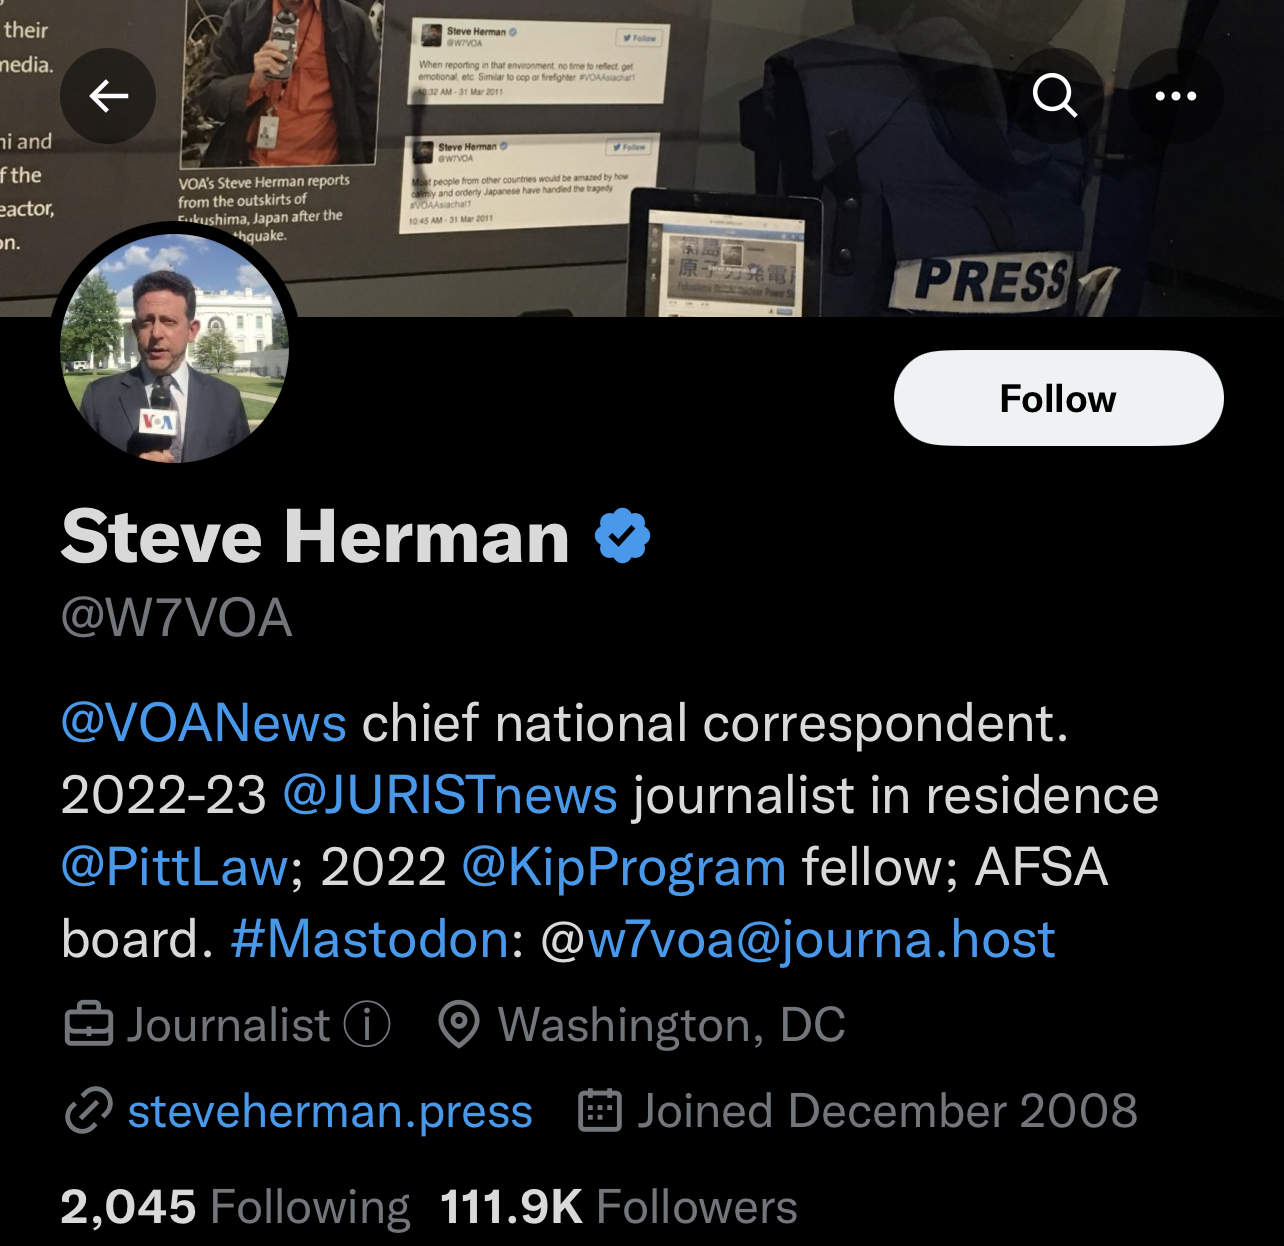The height and width of the screenshot is (1246, 1284).
Task: Open the Journalist category info icon
Action: pyautogui.click(x=367, y=1025)
